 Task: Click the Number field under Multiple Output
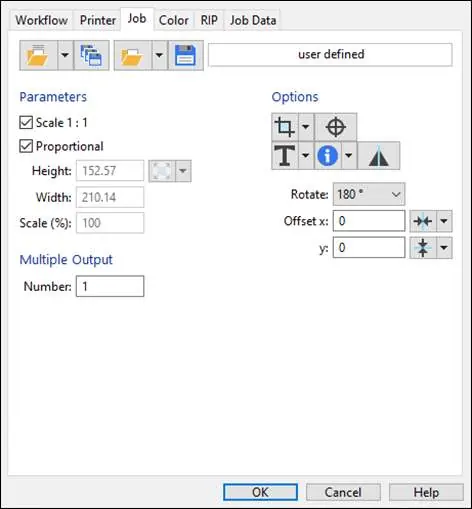pos(110,286)
